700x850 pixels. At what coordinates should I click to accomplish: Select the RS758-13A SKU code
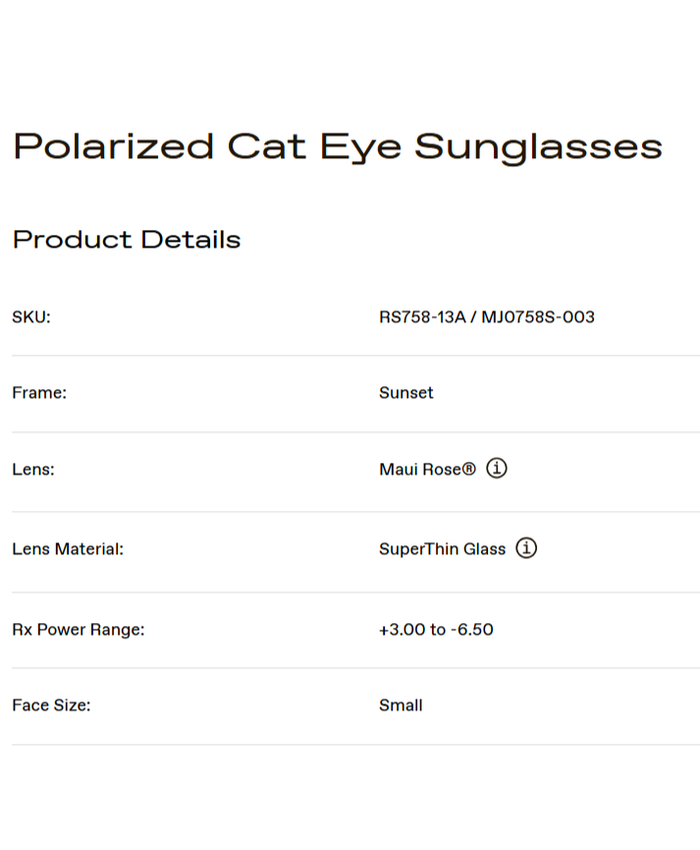423,317
